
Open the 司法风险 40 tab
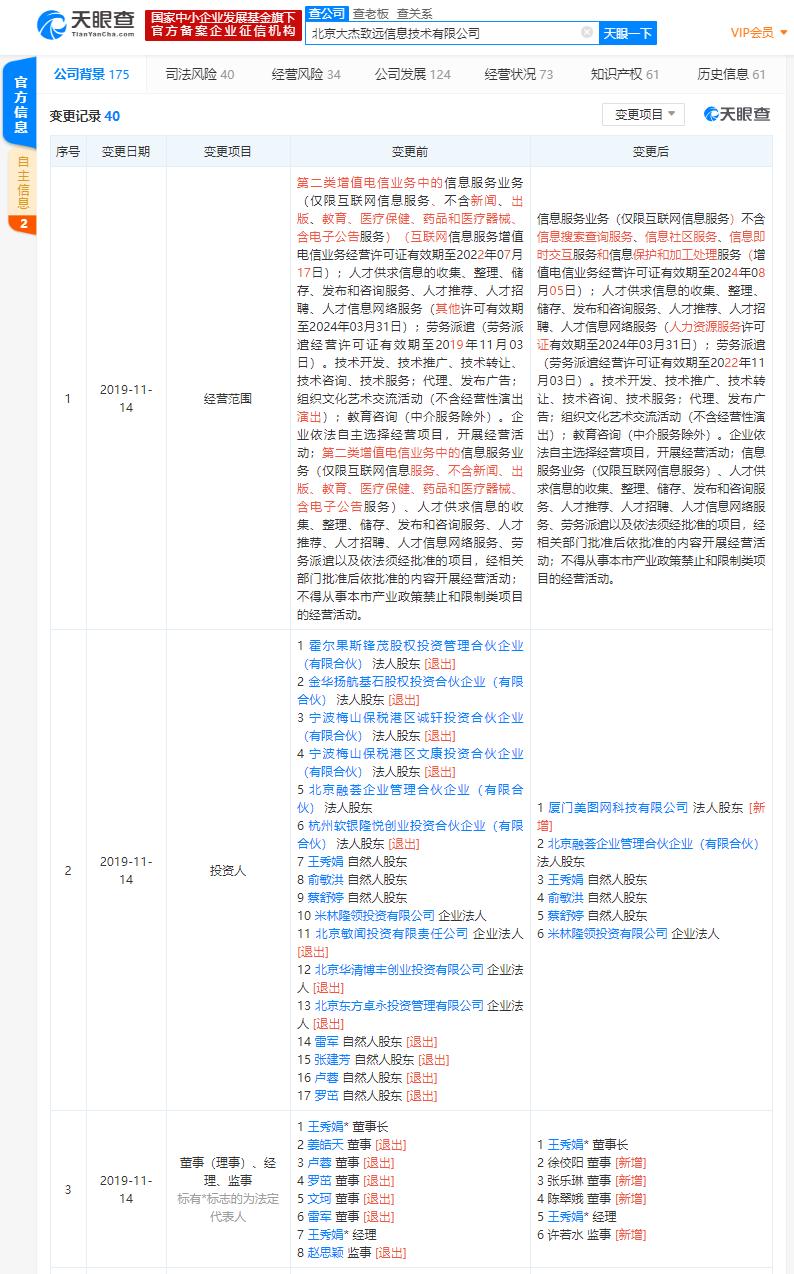200,74
